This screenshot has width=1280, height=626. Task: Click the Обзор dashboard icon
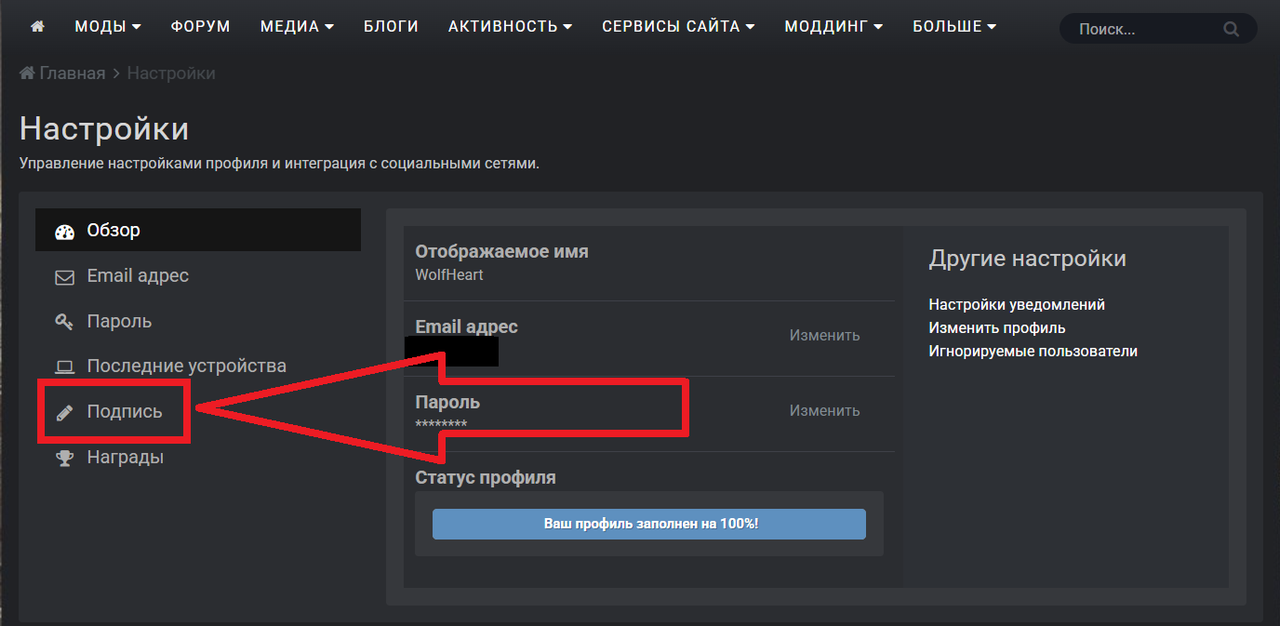click(65, 231)
